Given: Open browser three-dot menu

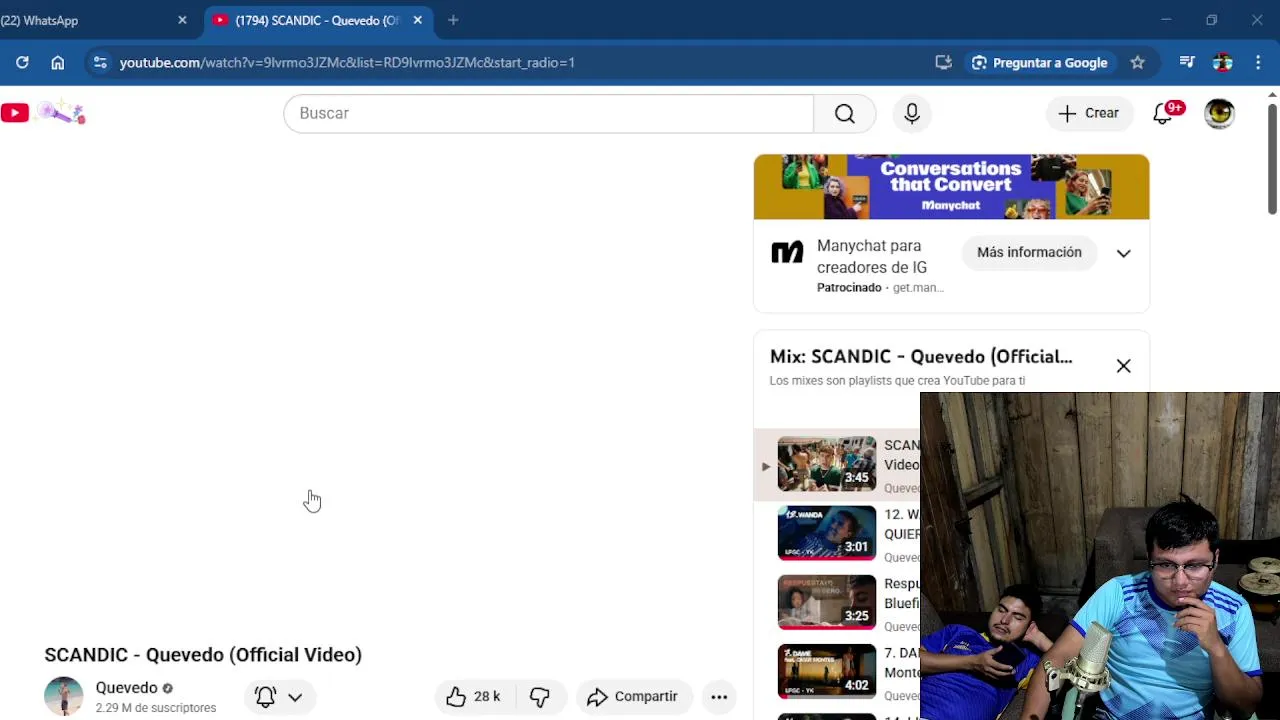Looking at the screenshot, I should [1258, 62].
